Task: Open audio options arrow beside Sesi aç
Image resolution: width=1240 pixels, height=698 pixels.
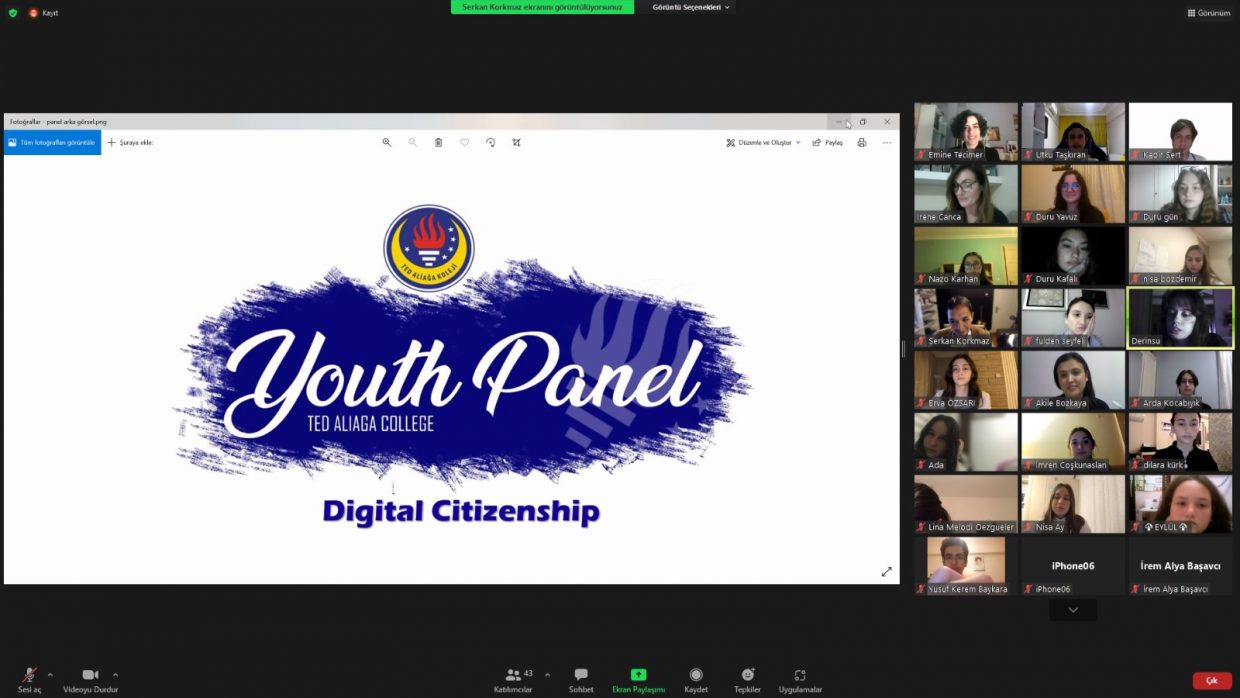Action: pos(50,674)
